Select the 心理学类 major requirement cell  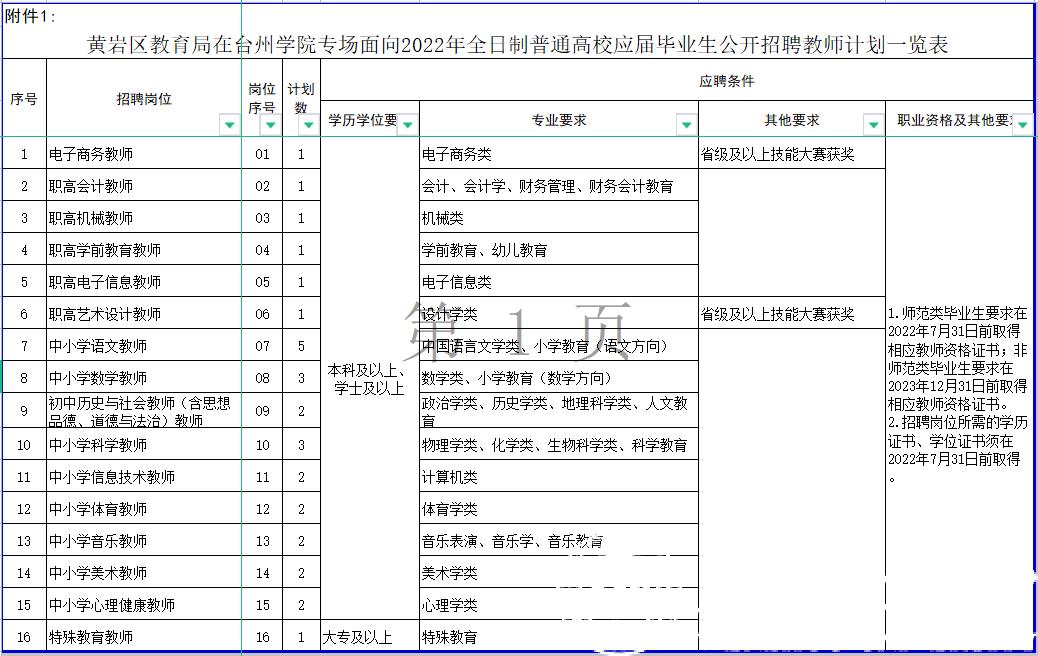[559, 604]
